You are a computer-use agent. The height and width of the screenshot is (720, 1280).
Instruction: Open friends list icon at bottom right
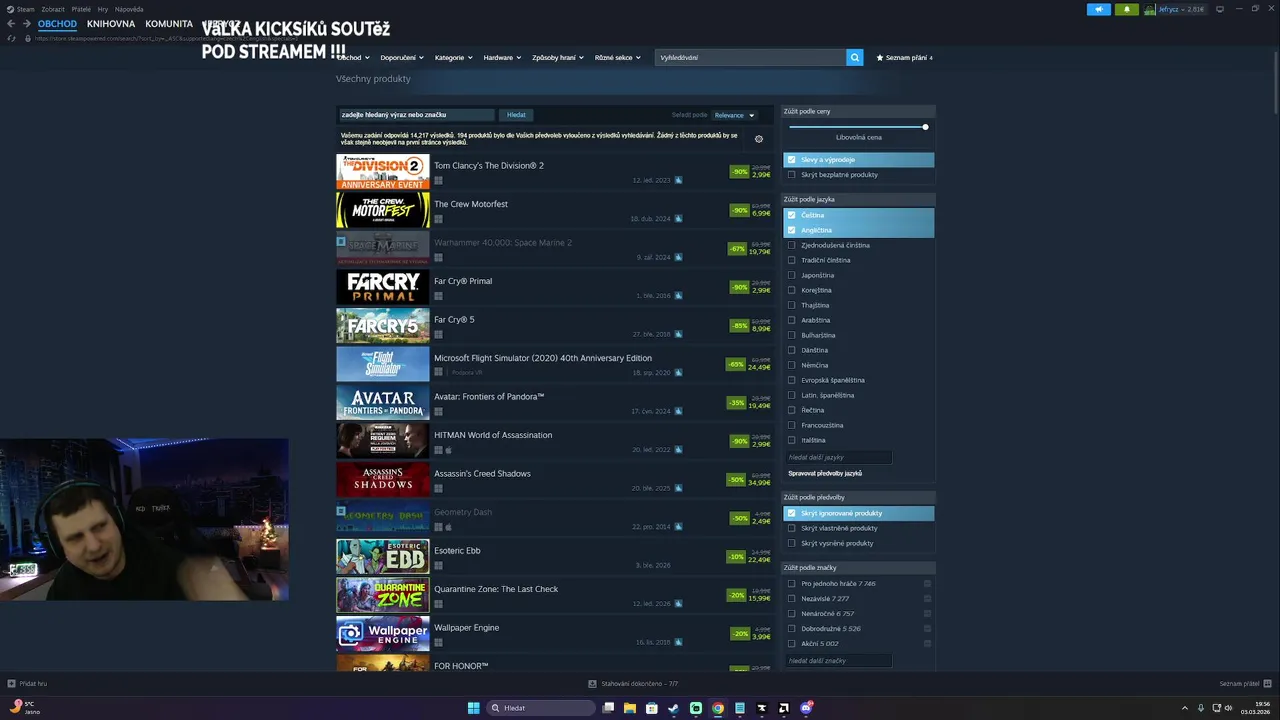point(1267,684)
